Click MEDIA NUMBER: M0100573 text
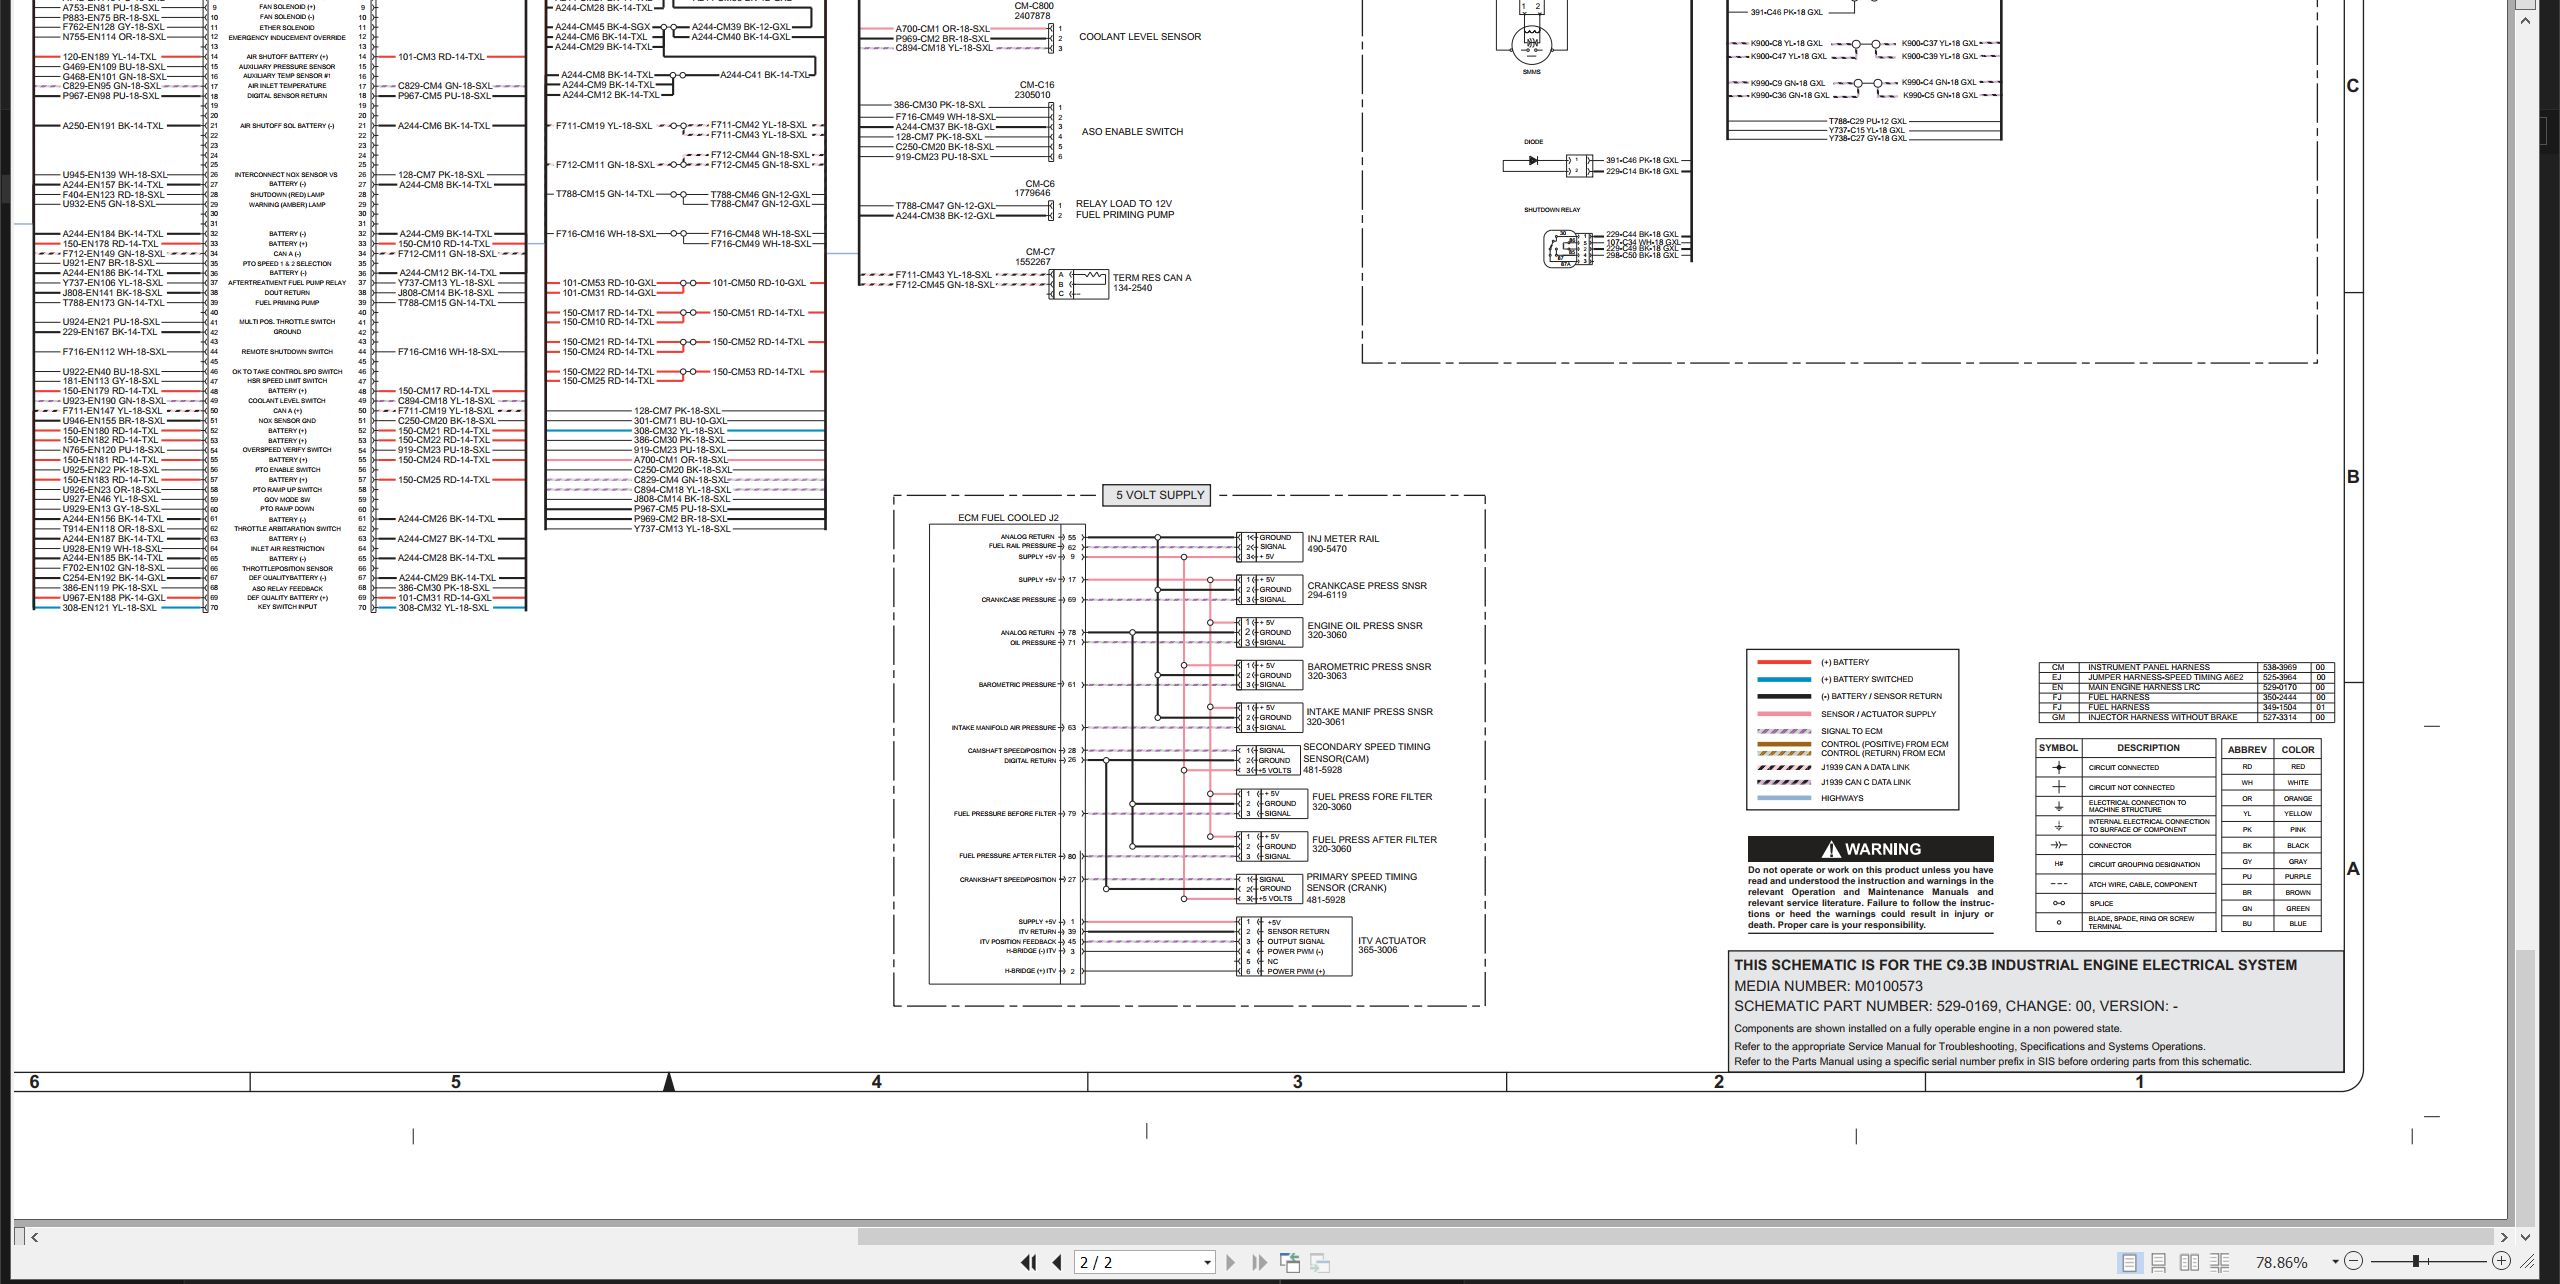 pos(1828,986)
